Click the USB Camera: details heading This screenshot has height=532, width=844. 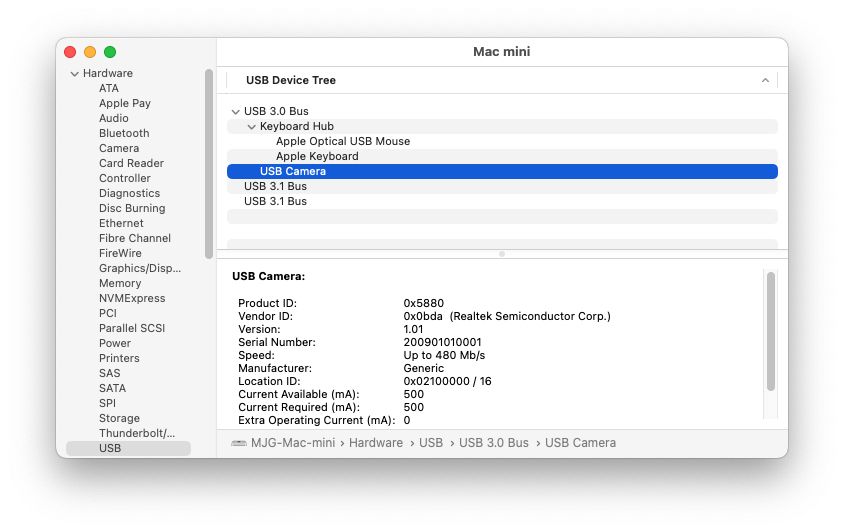pos(269,277)
